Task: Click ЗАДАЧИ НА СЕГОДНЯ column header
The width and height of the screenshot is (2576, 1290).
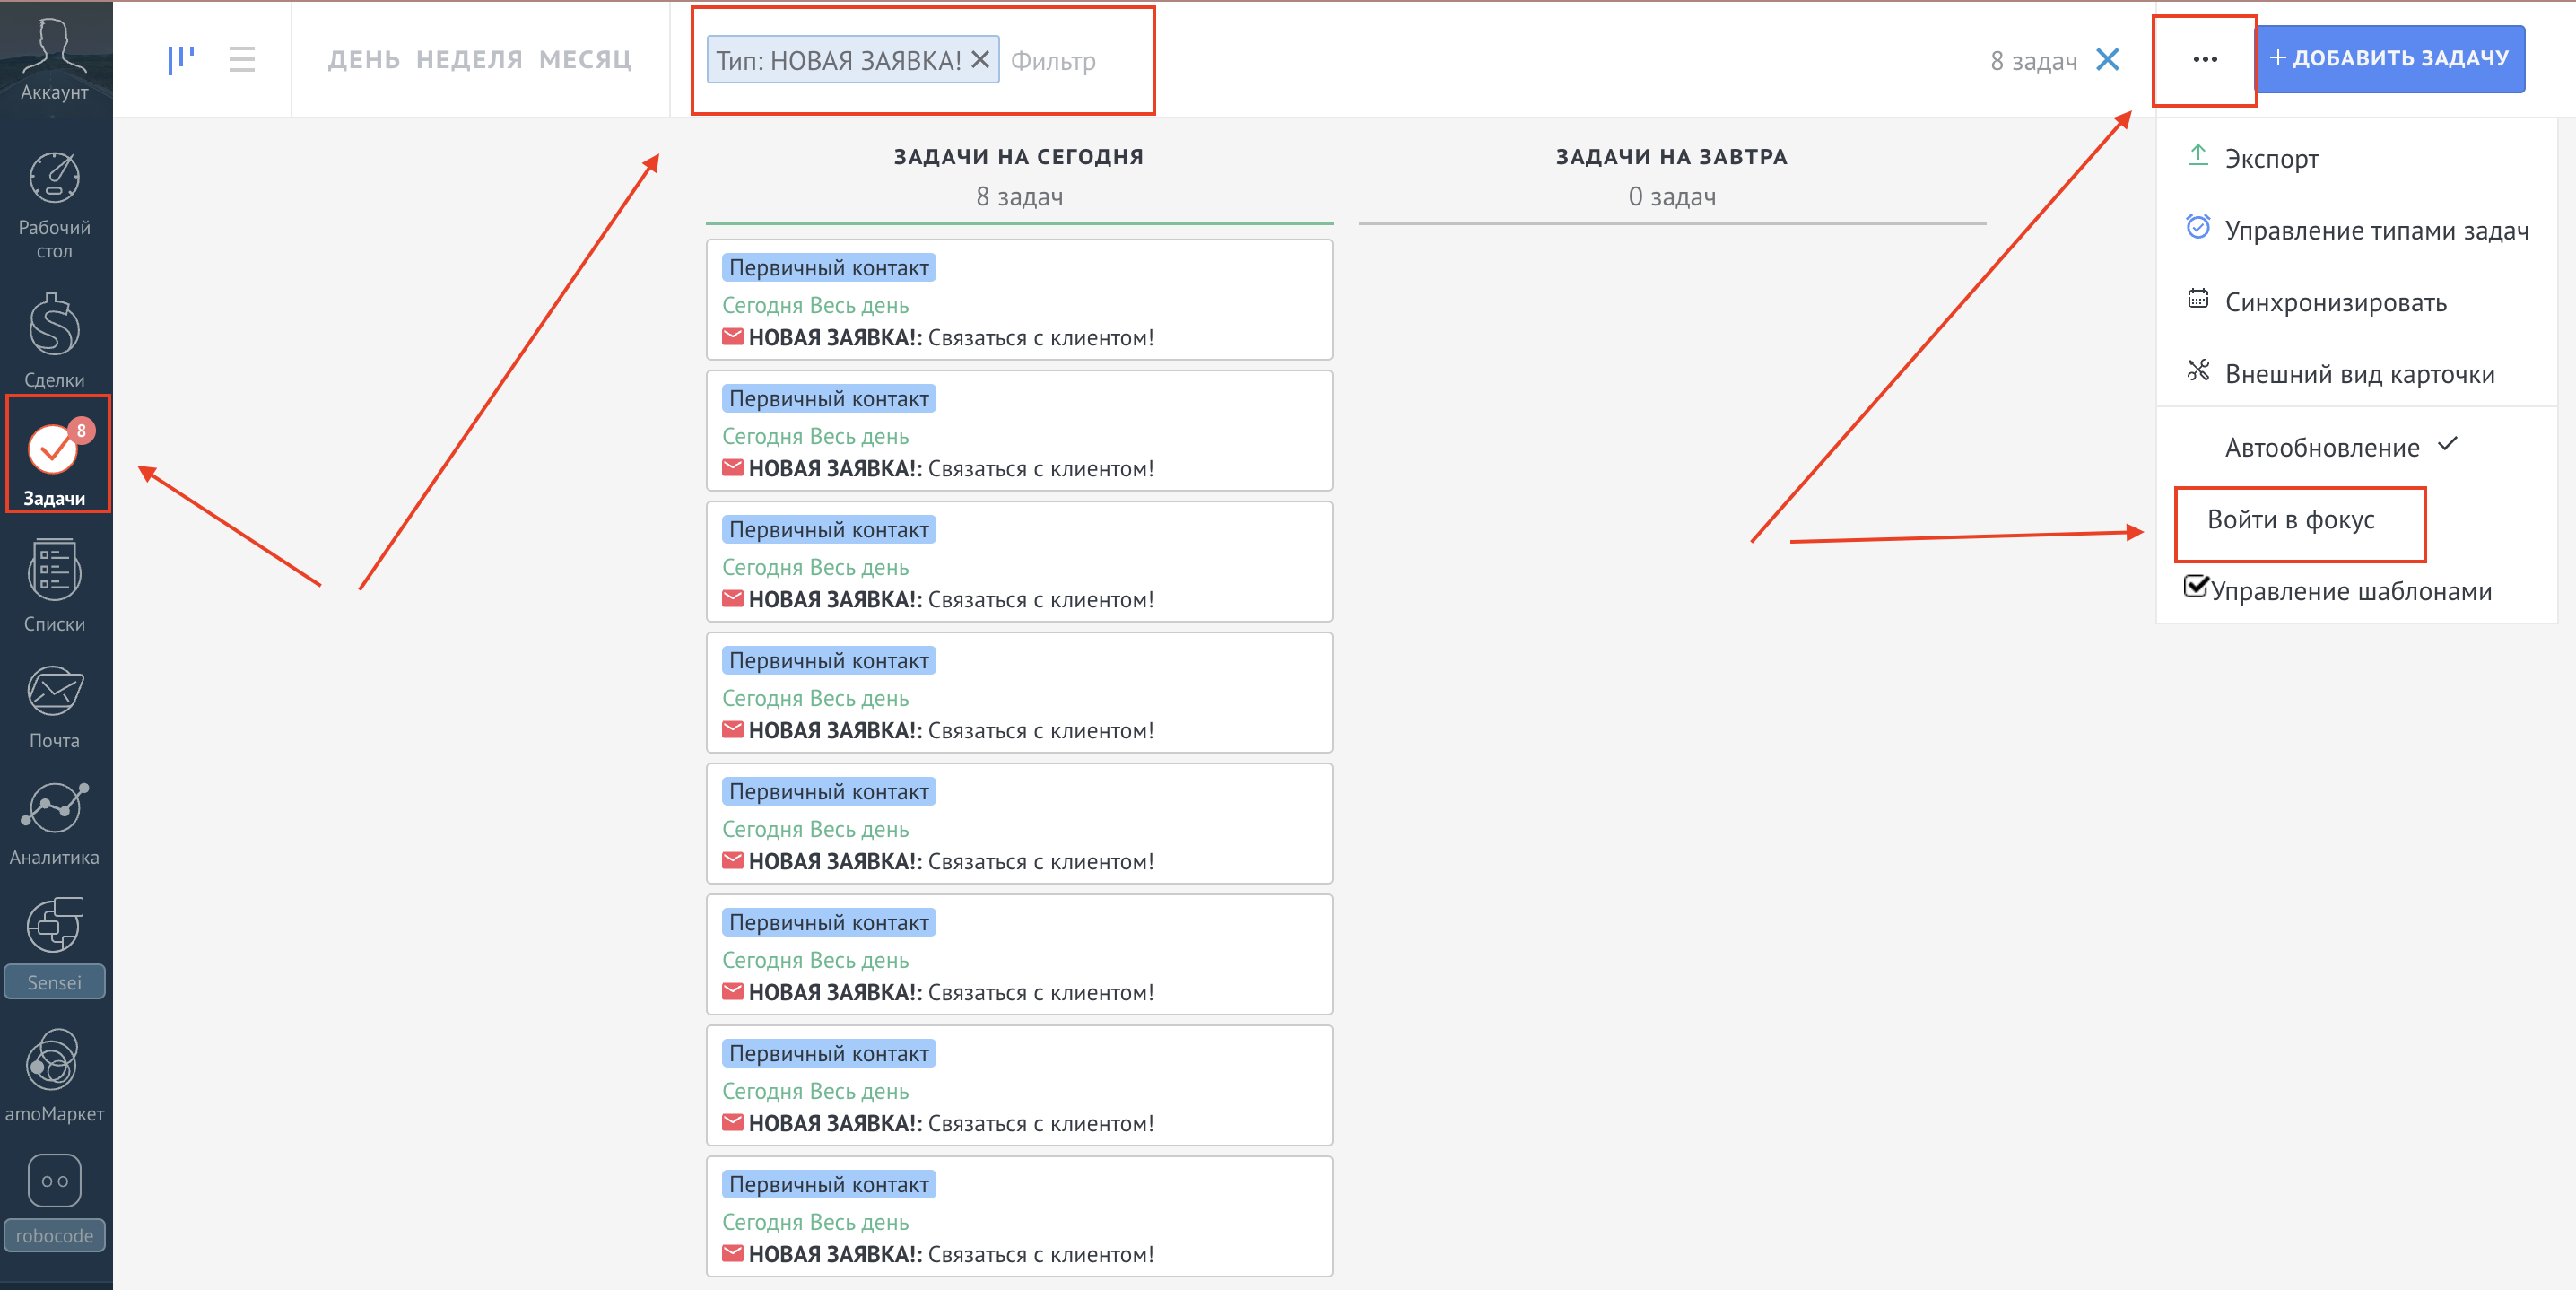Action: pyautogui.click(x=1018, y=157)
